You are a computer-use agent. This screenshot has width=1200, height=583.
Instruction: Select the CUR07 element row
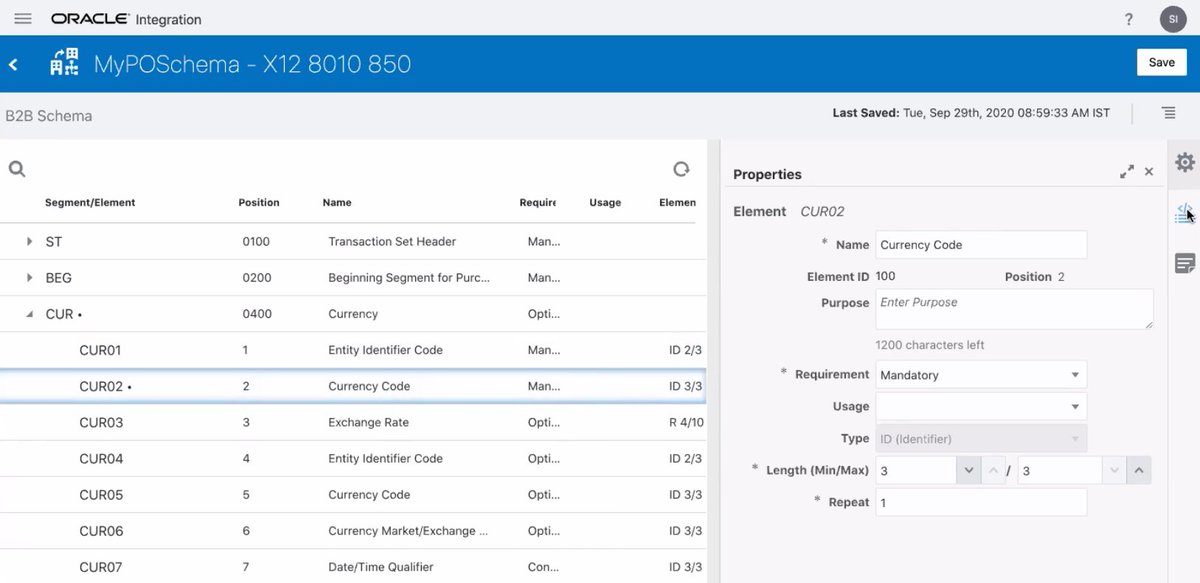353,566
